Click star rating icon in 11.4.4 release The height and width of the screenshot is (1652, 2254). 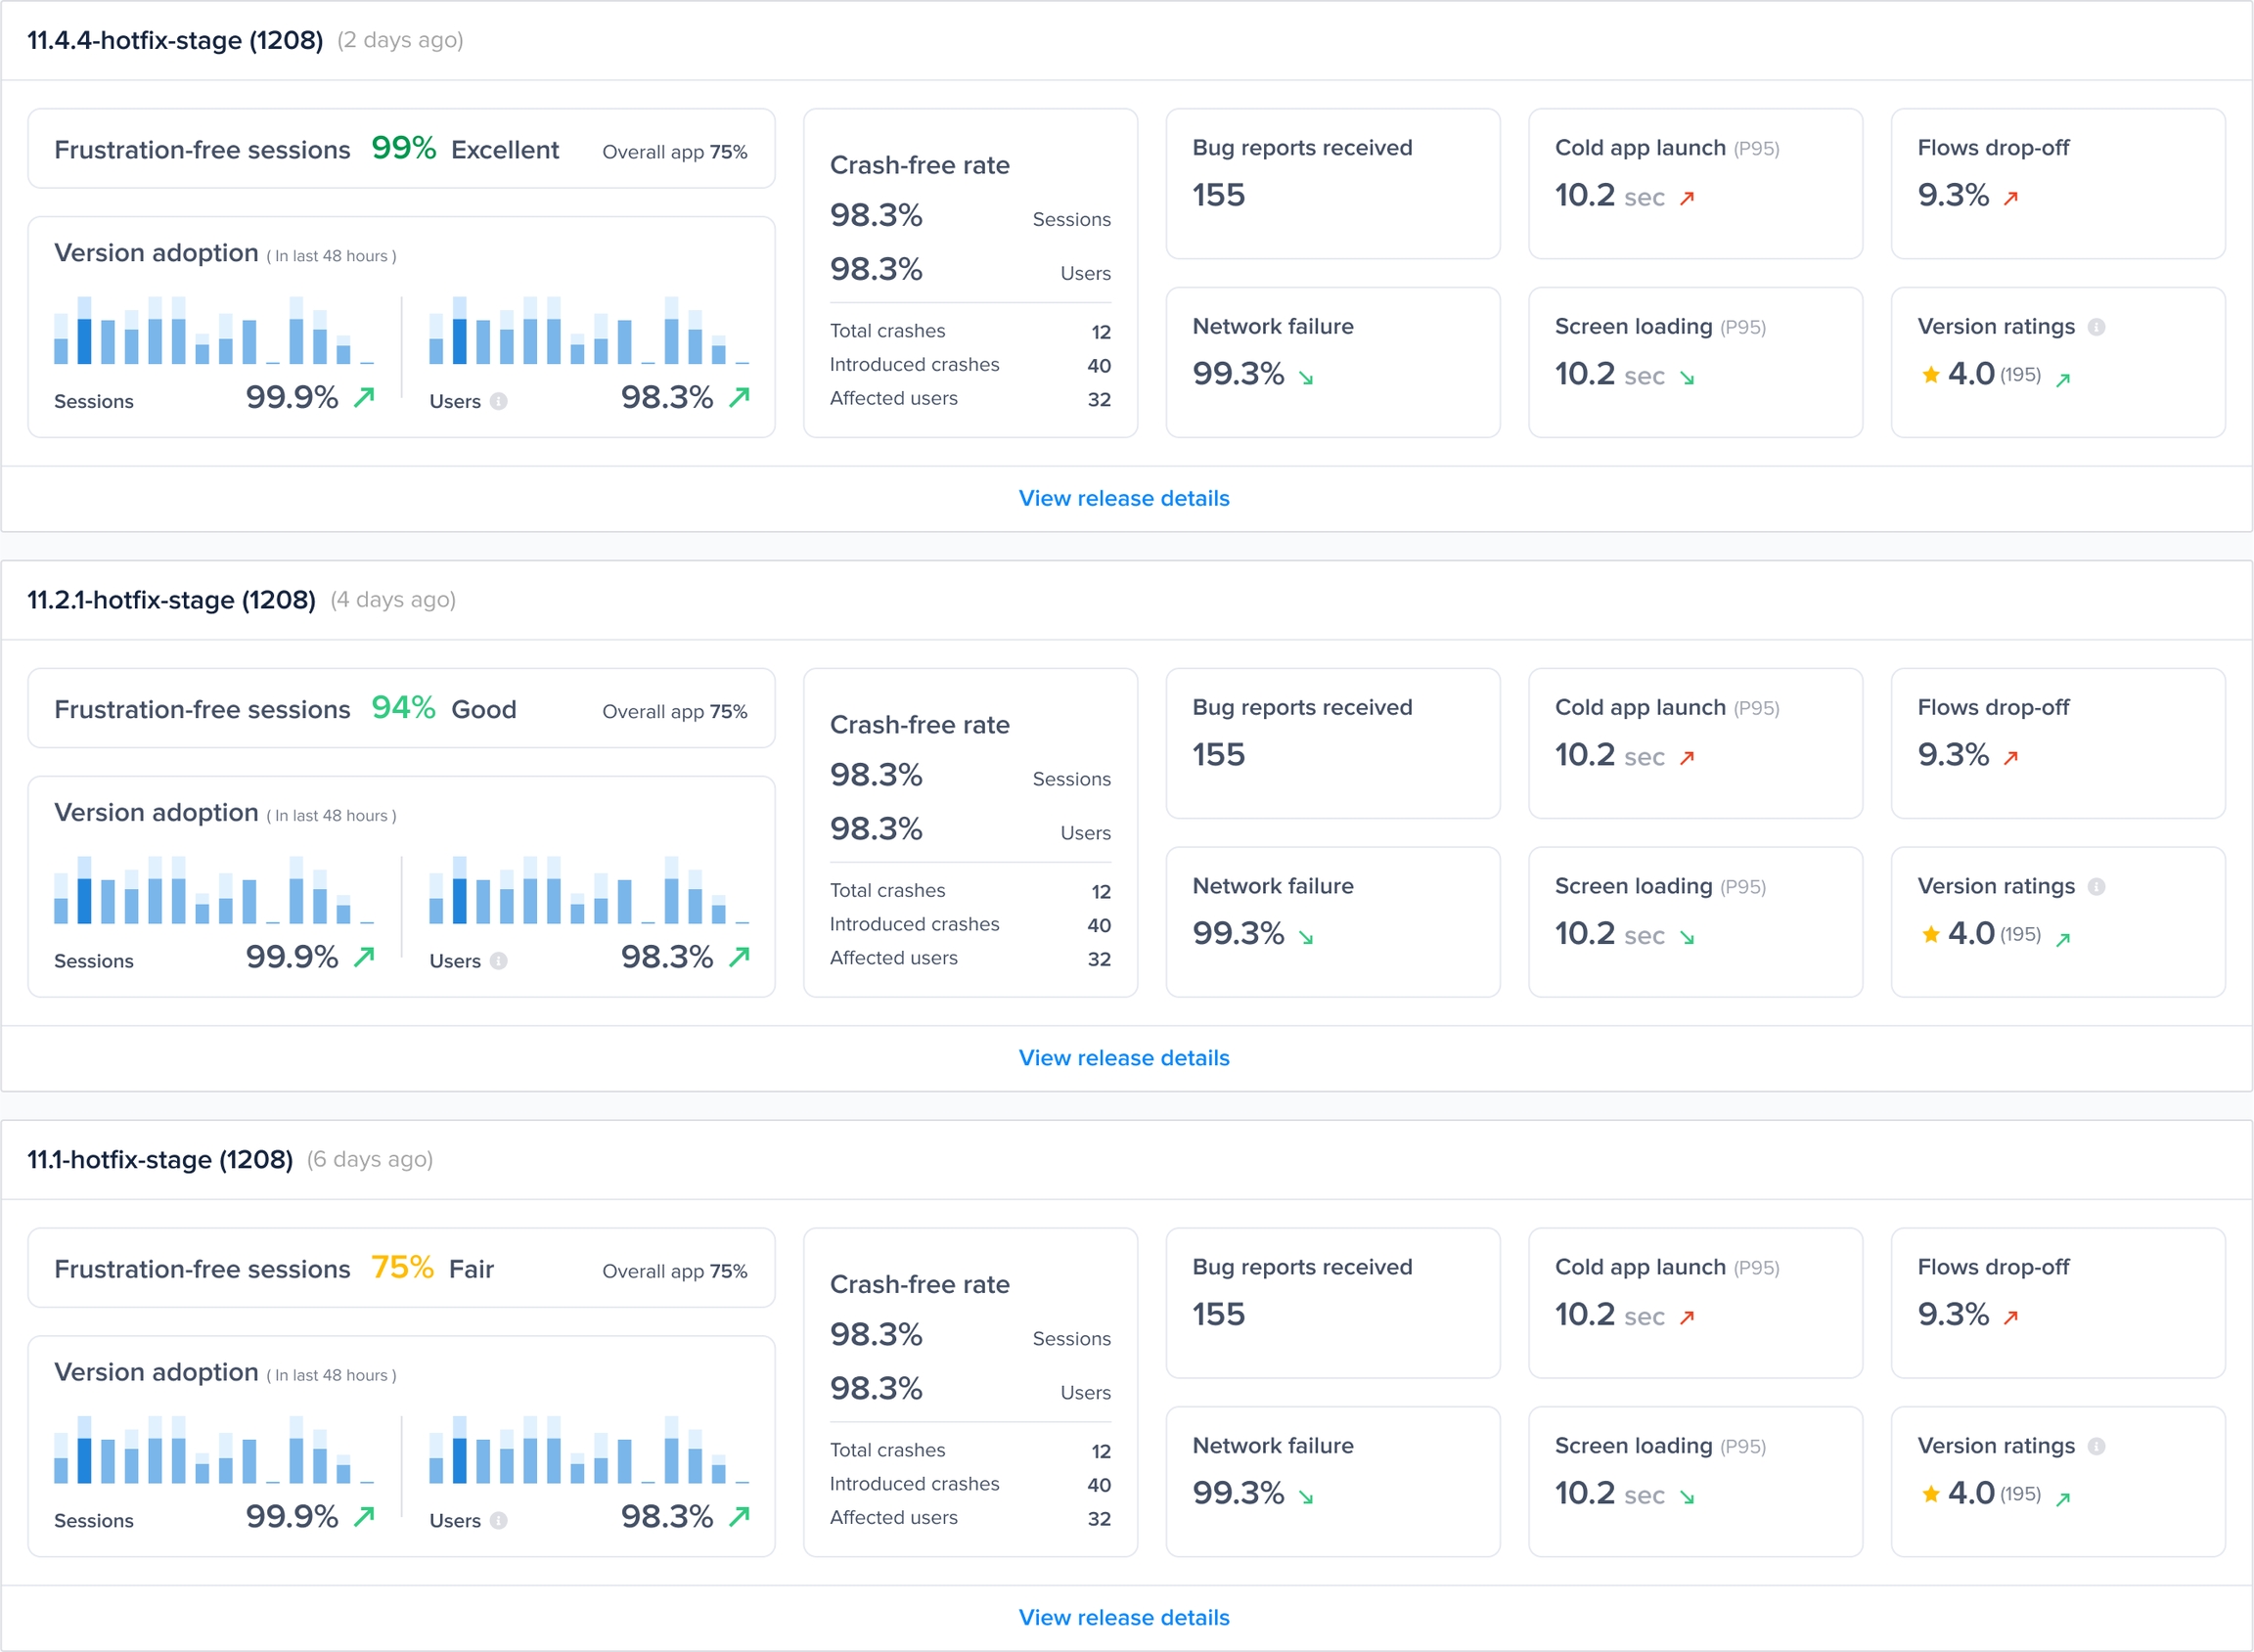1930,375
